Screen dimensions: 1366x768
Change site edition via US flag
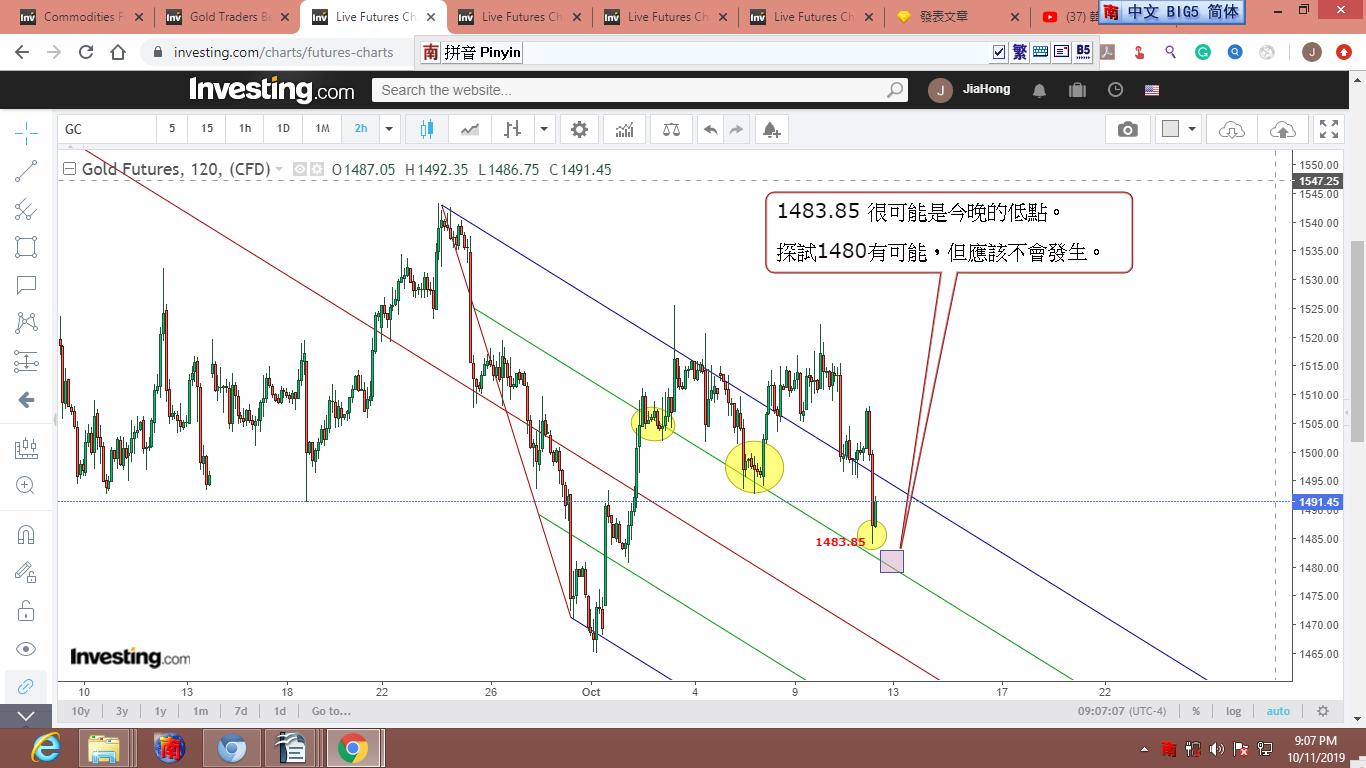[1152, 90]
